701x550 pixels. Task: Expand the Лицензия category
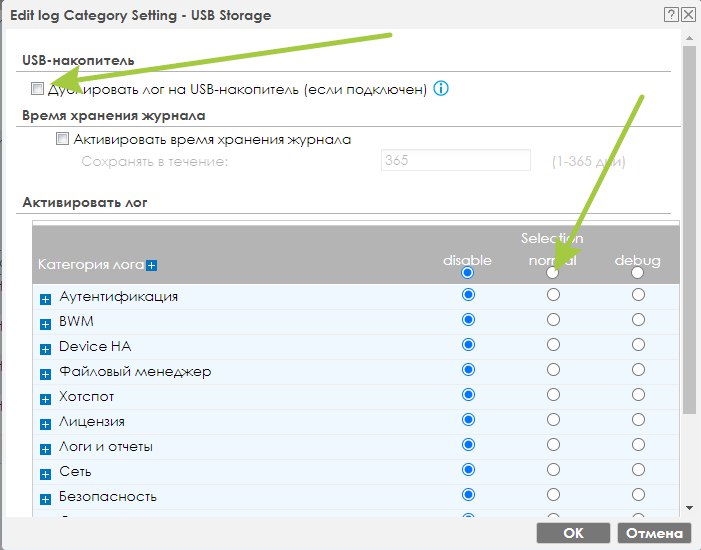(x=46, y=423)
